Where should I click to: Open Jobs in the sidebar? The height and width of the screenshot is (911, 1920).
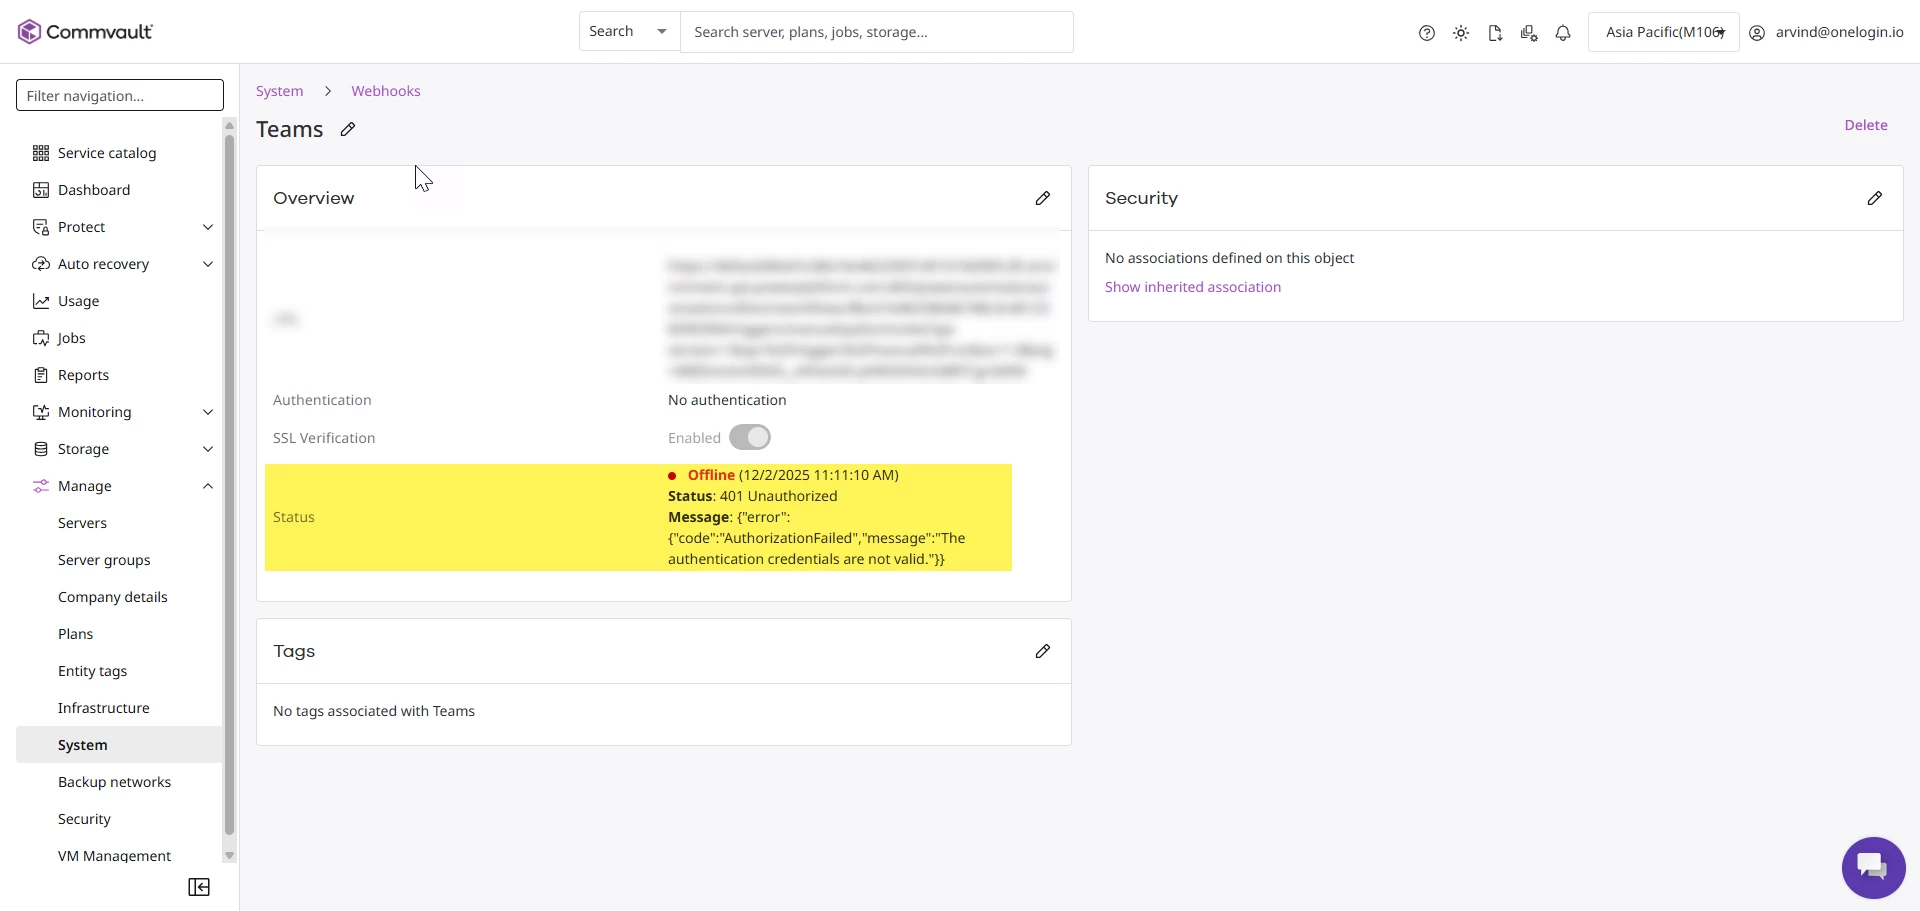pyautogui.click(x=71, y=338)
